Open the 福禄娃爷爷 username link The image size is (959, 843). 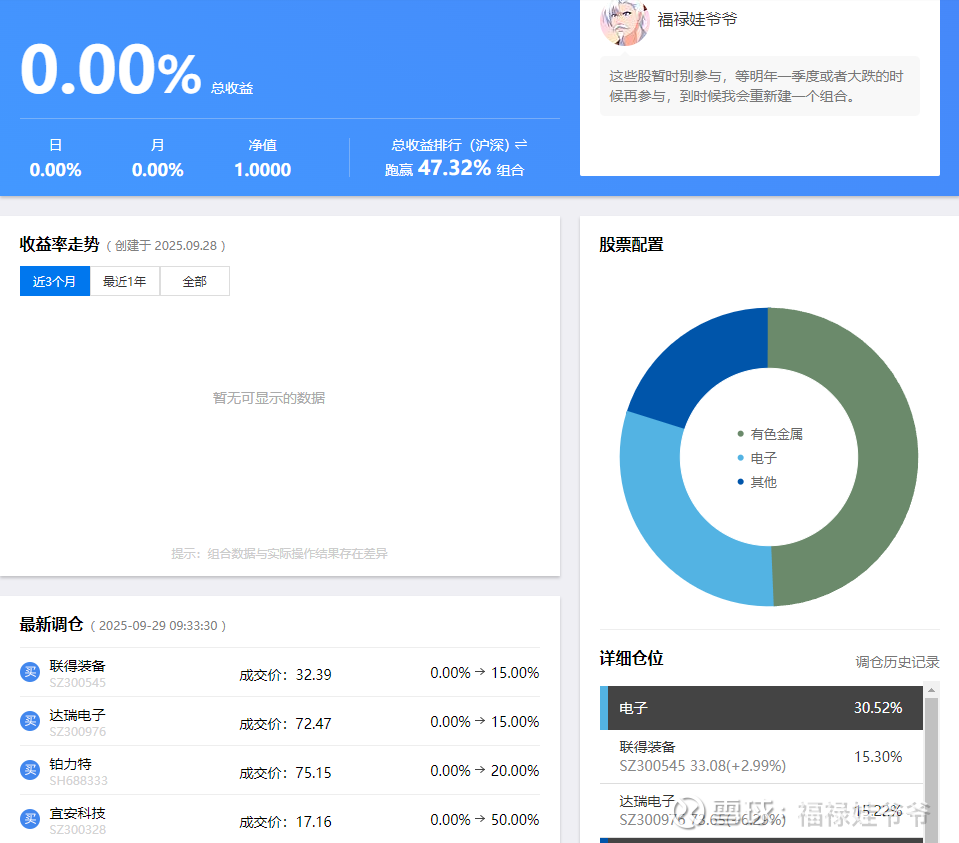[697, 20]
